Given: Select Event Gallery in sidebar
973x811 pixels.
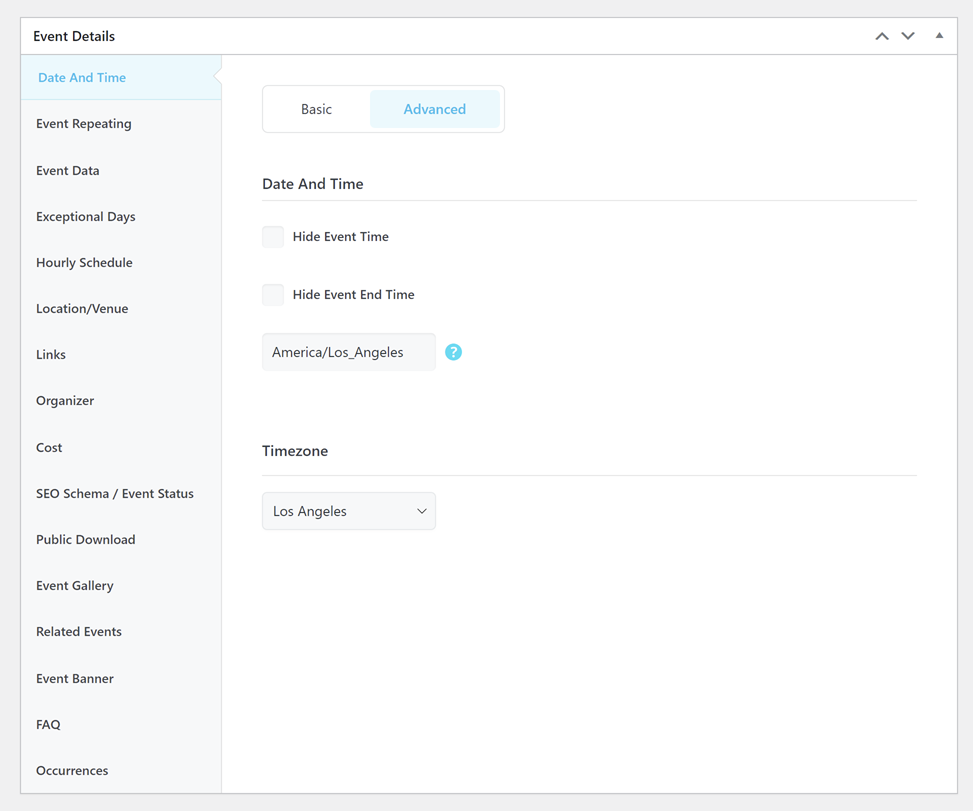Looking at the screenshot, I should [x=75, y=586].
